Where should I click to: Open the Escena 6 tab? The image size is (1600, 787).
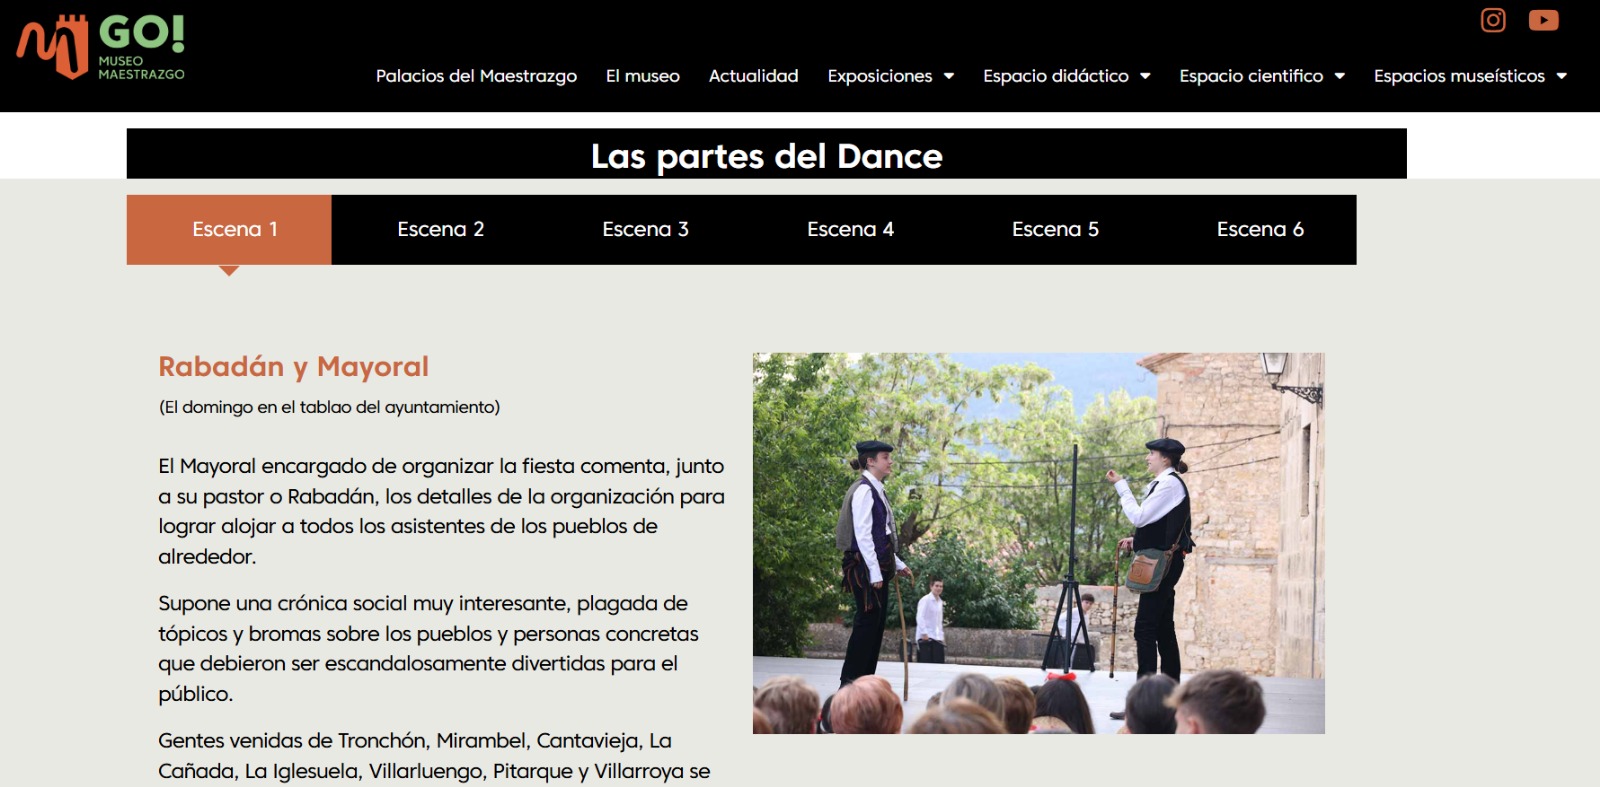(1260, 229)
